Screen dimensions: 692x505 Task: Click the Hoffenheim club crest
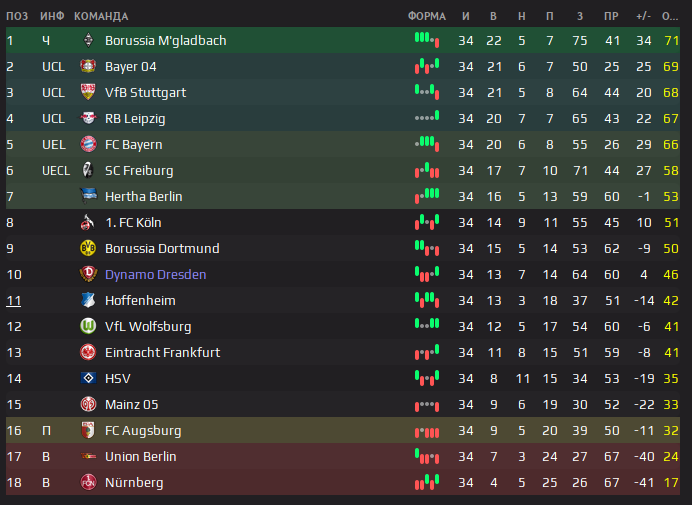tap(88, 300)
